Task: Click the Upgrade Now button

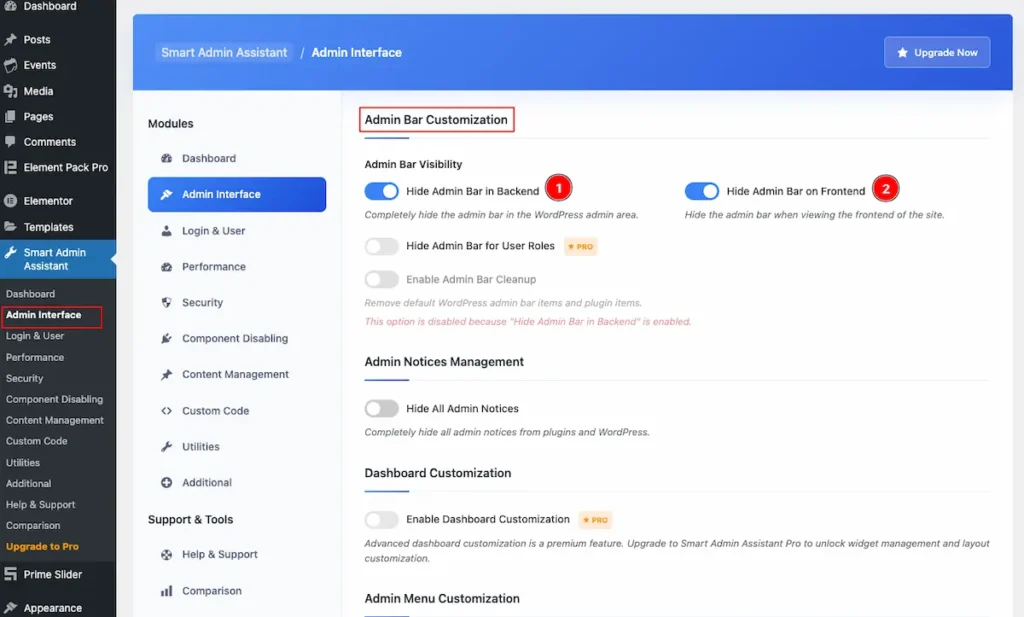Action: pyautogui.click(x=937, y=52)
